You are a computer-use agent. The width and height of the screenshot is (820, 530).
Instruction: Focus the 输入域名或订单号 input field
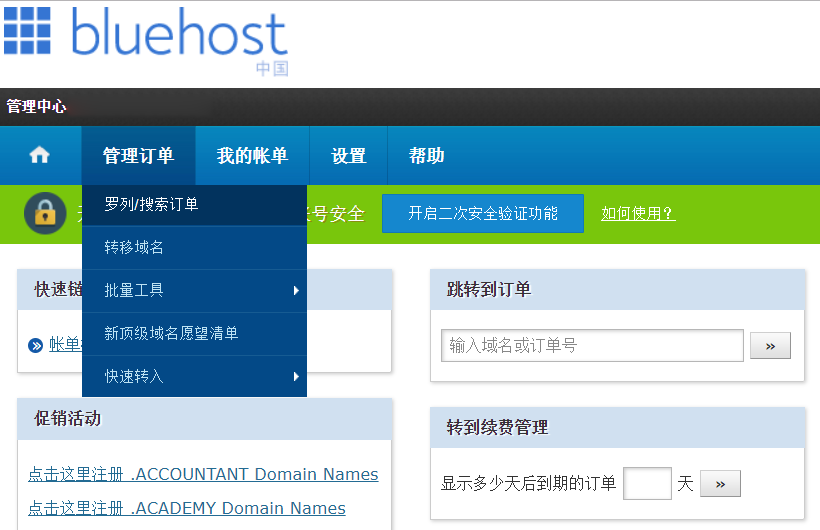click(x=592, y=345)
